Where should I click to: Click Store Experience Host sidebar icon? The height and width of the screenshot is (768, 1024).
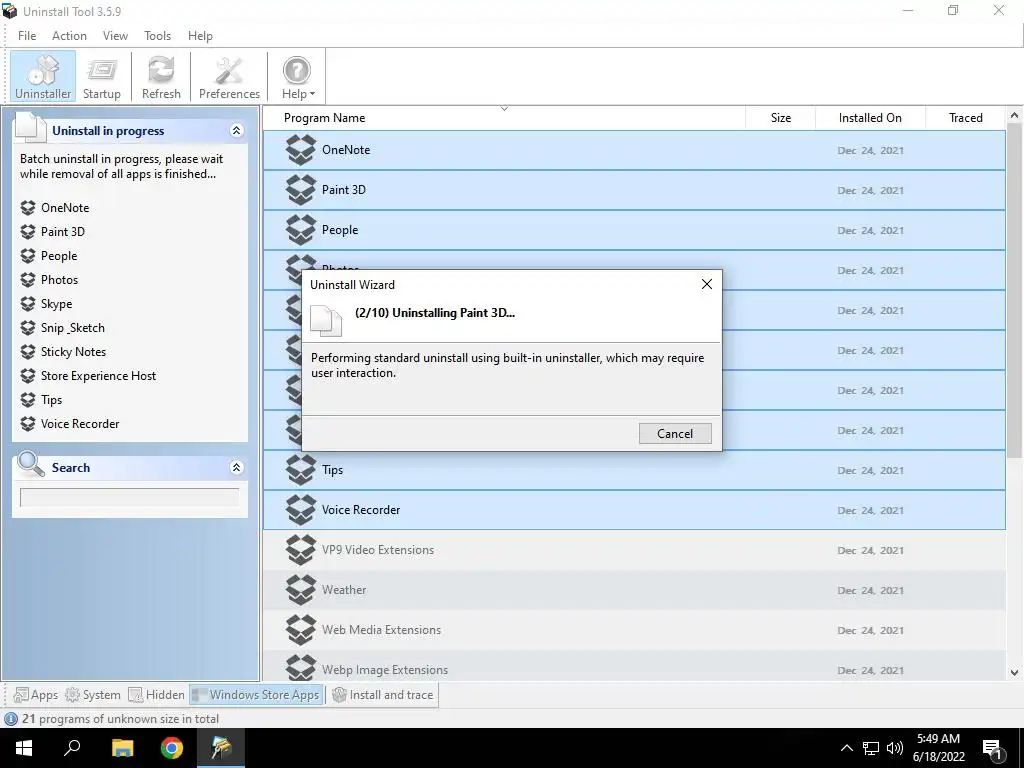27,376
